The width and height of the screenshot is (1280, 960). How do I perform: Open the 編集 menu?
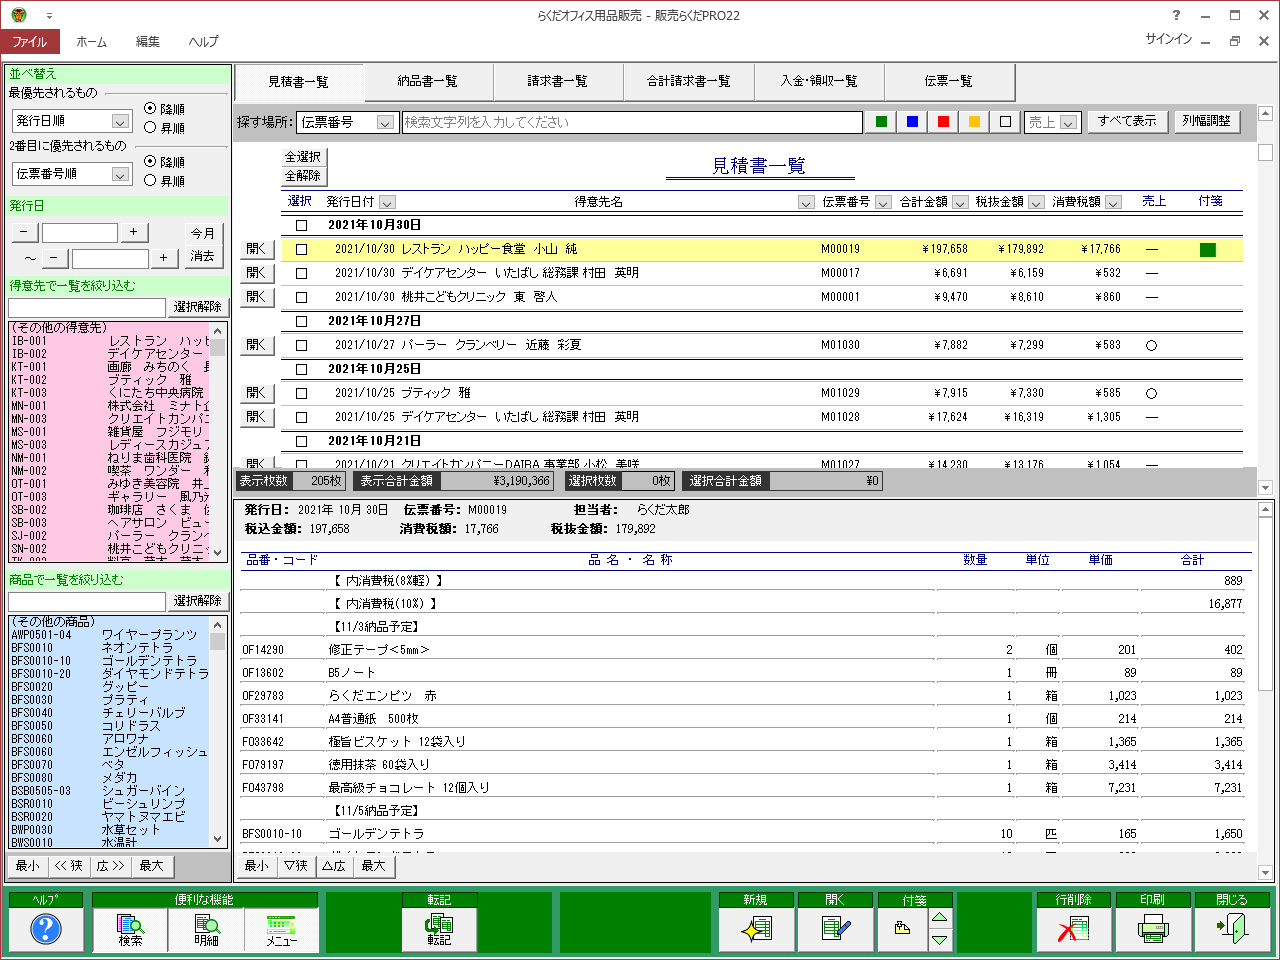pyautogui.click(x=148, y=41)
